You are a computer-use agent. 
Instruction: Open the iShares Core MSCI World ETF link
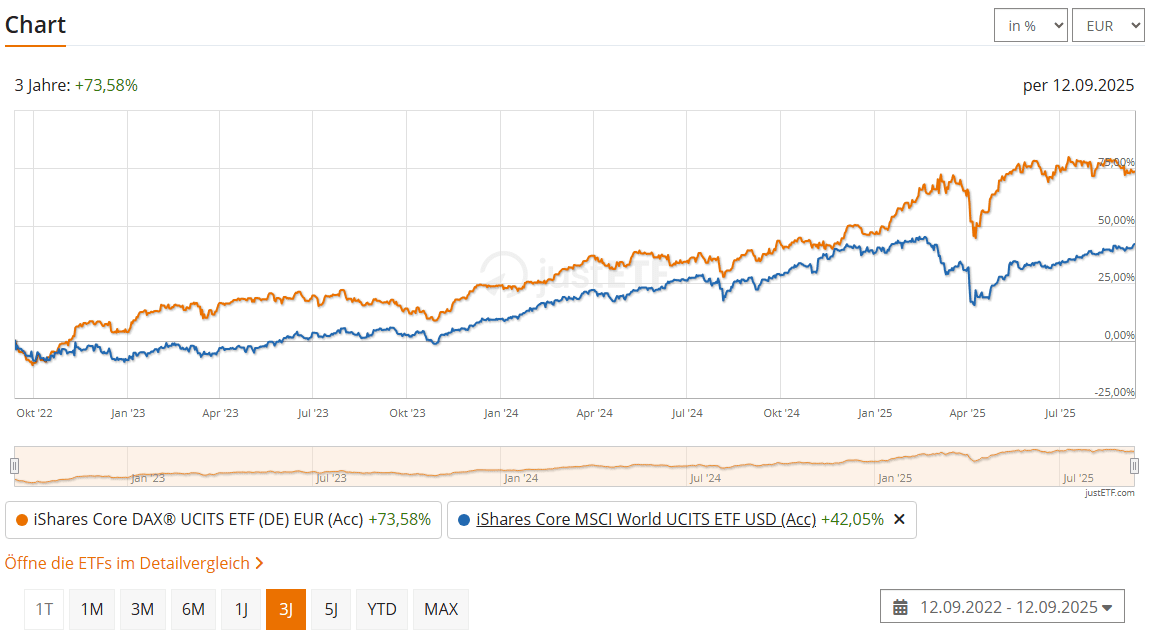[x=646, y=519]
